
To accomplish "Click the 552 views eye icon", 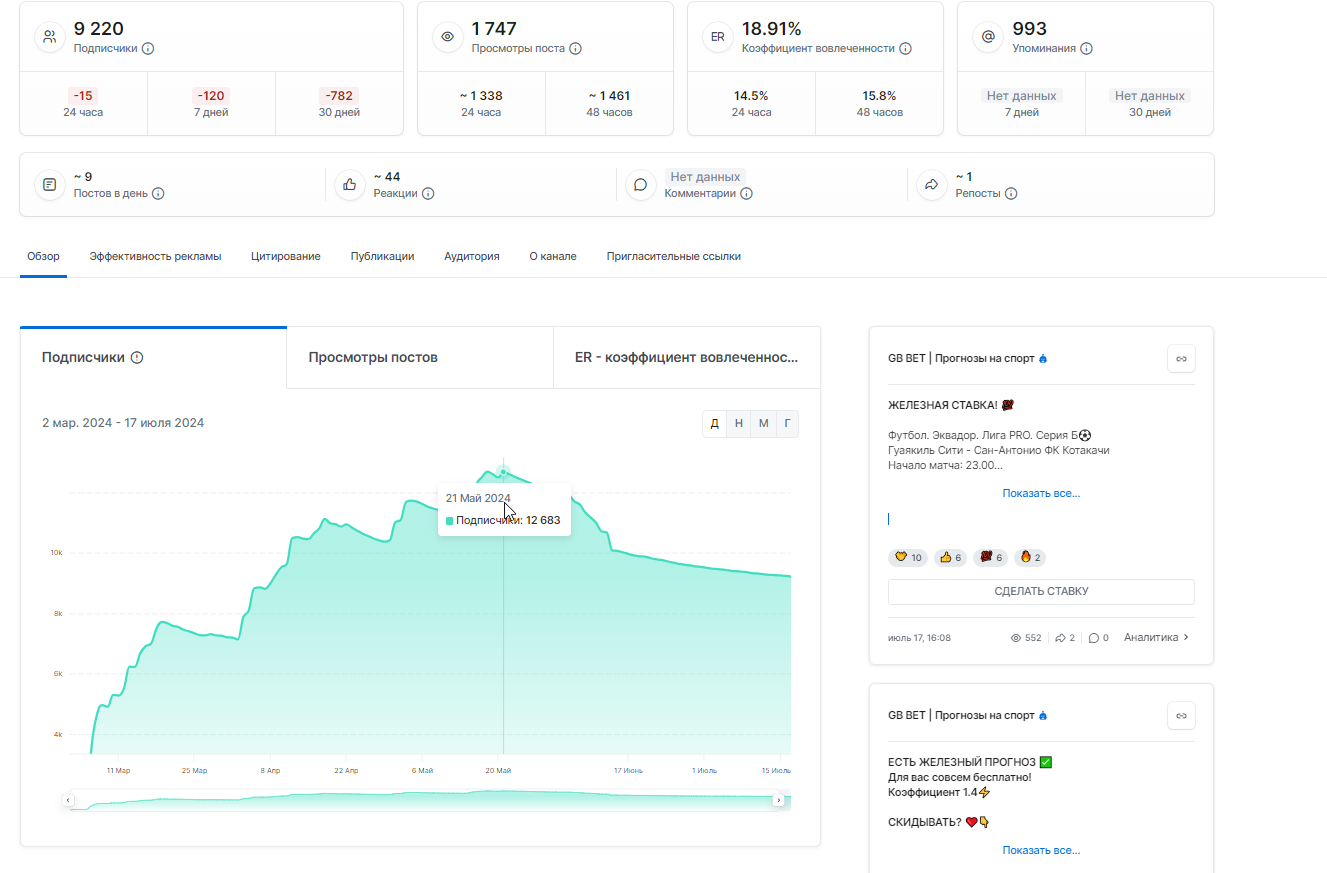I will (1016, 637).
